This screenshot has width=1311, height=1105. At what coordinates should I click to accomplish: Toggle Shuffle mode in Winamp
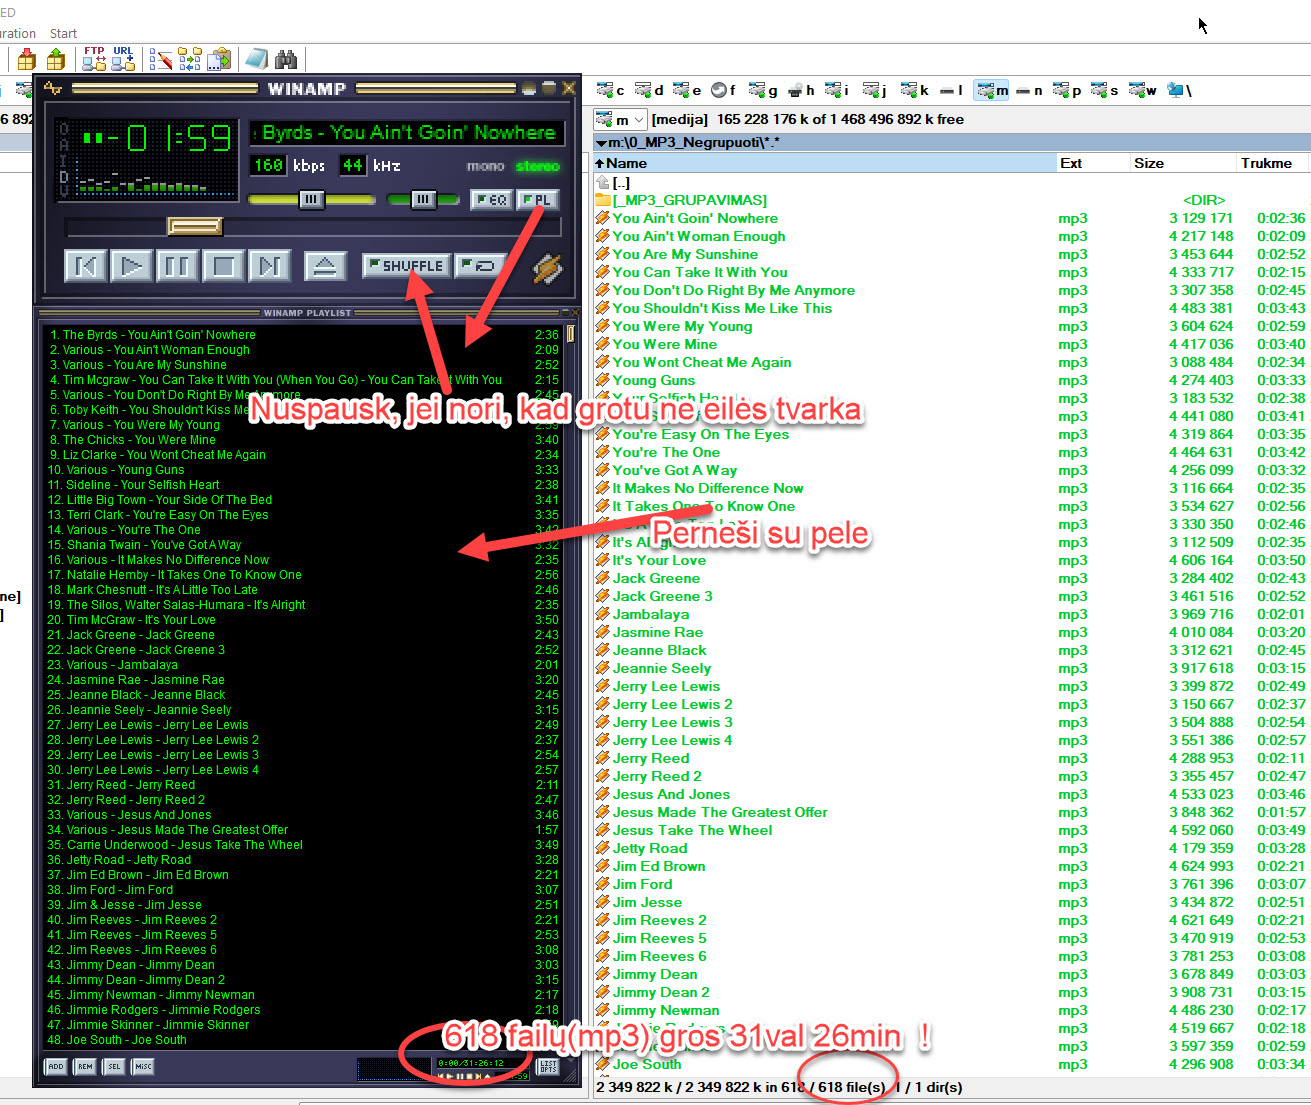[x=406, y=266]
